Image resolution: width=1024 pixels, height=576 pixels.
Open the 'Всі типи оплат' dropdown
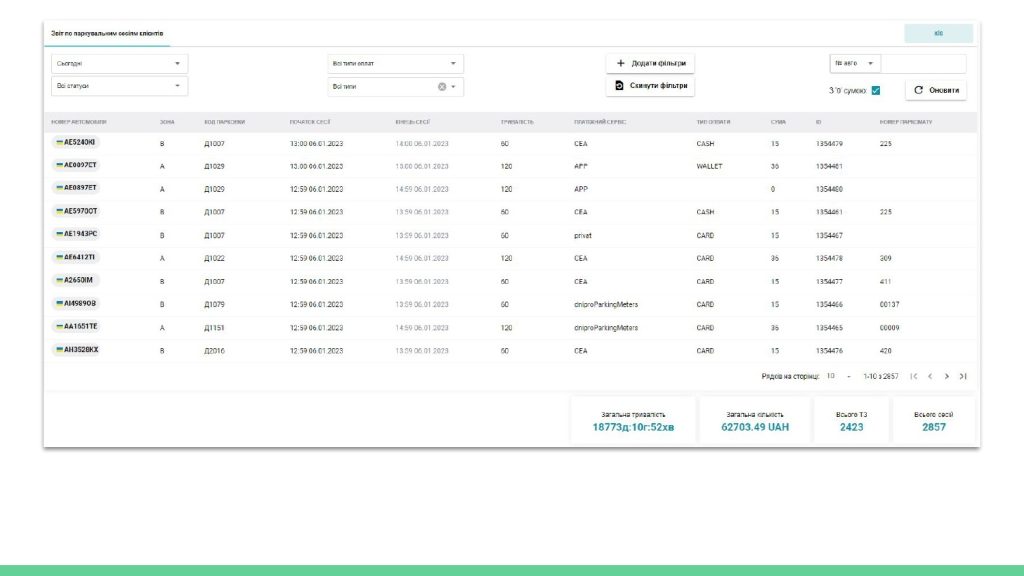pos(394,63)
